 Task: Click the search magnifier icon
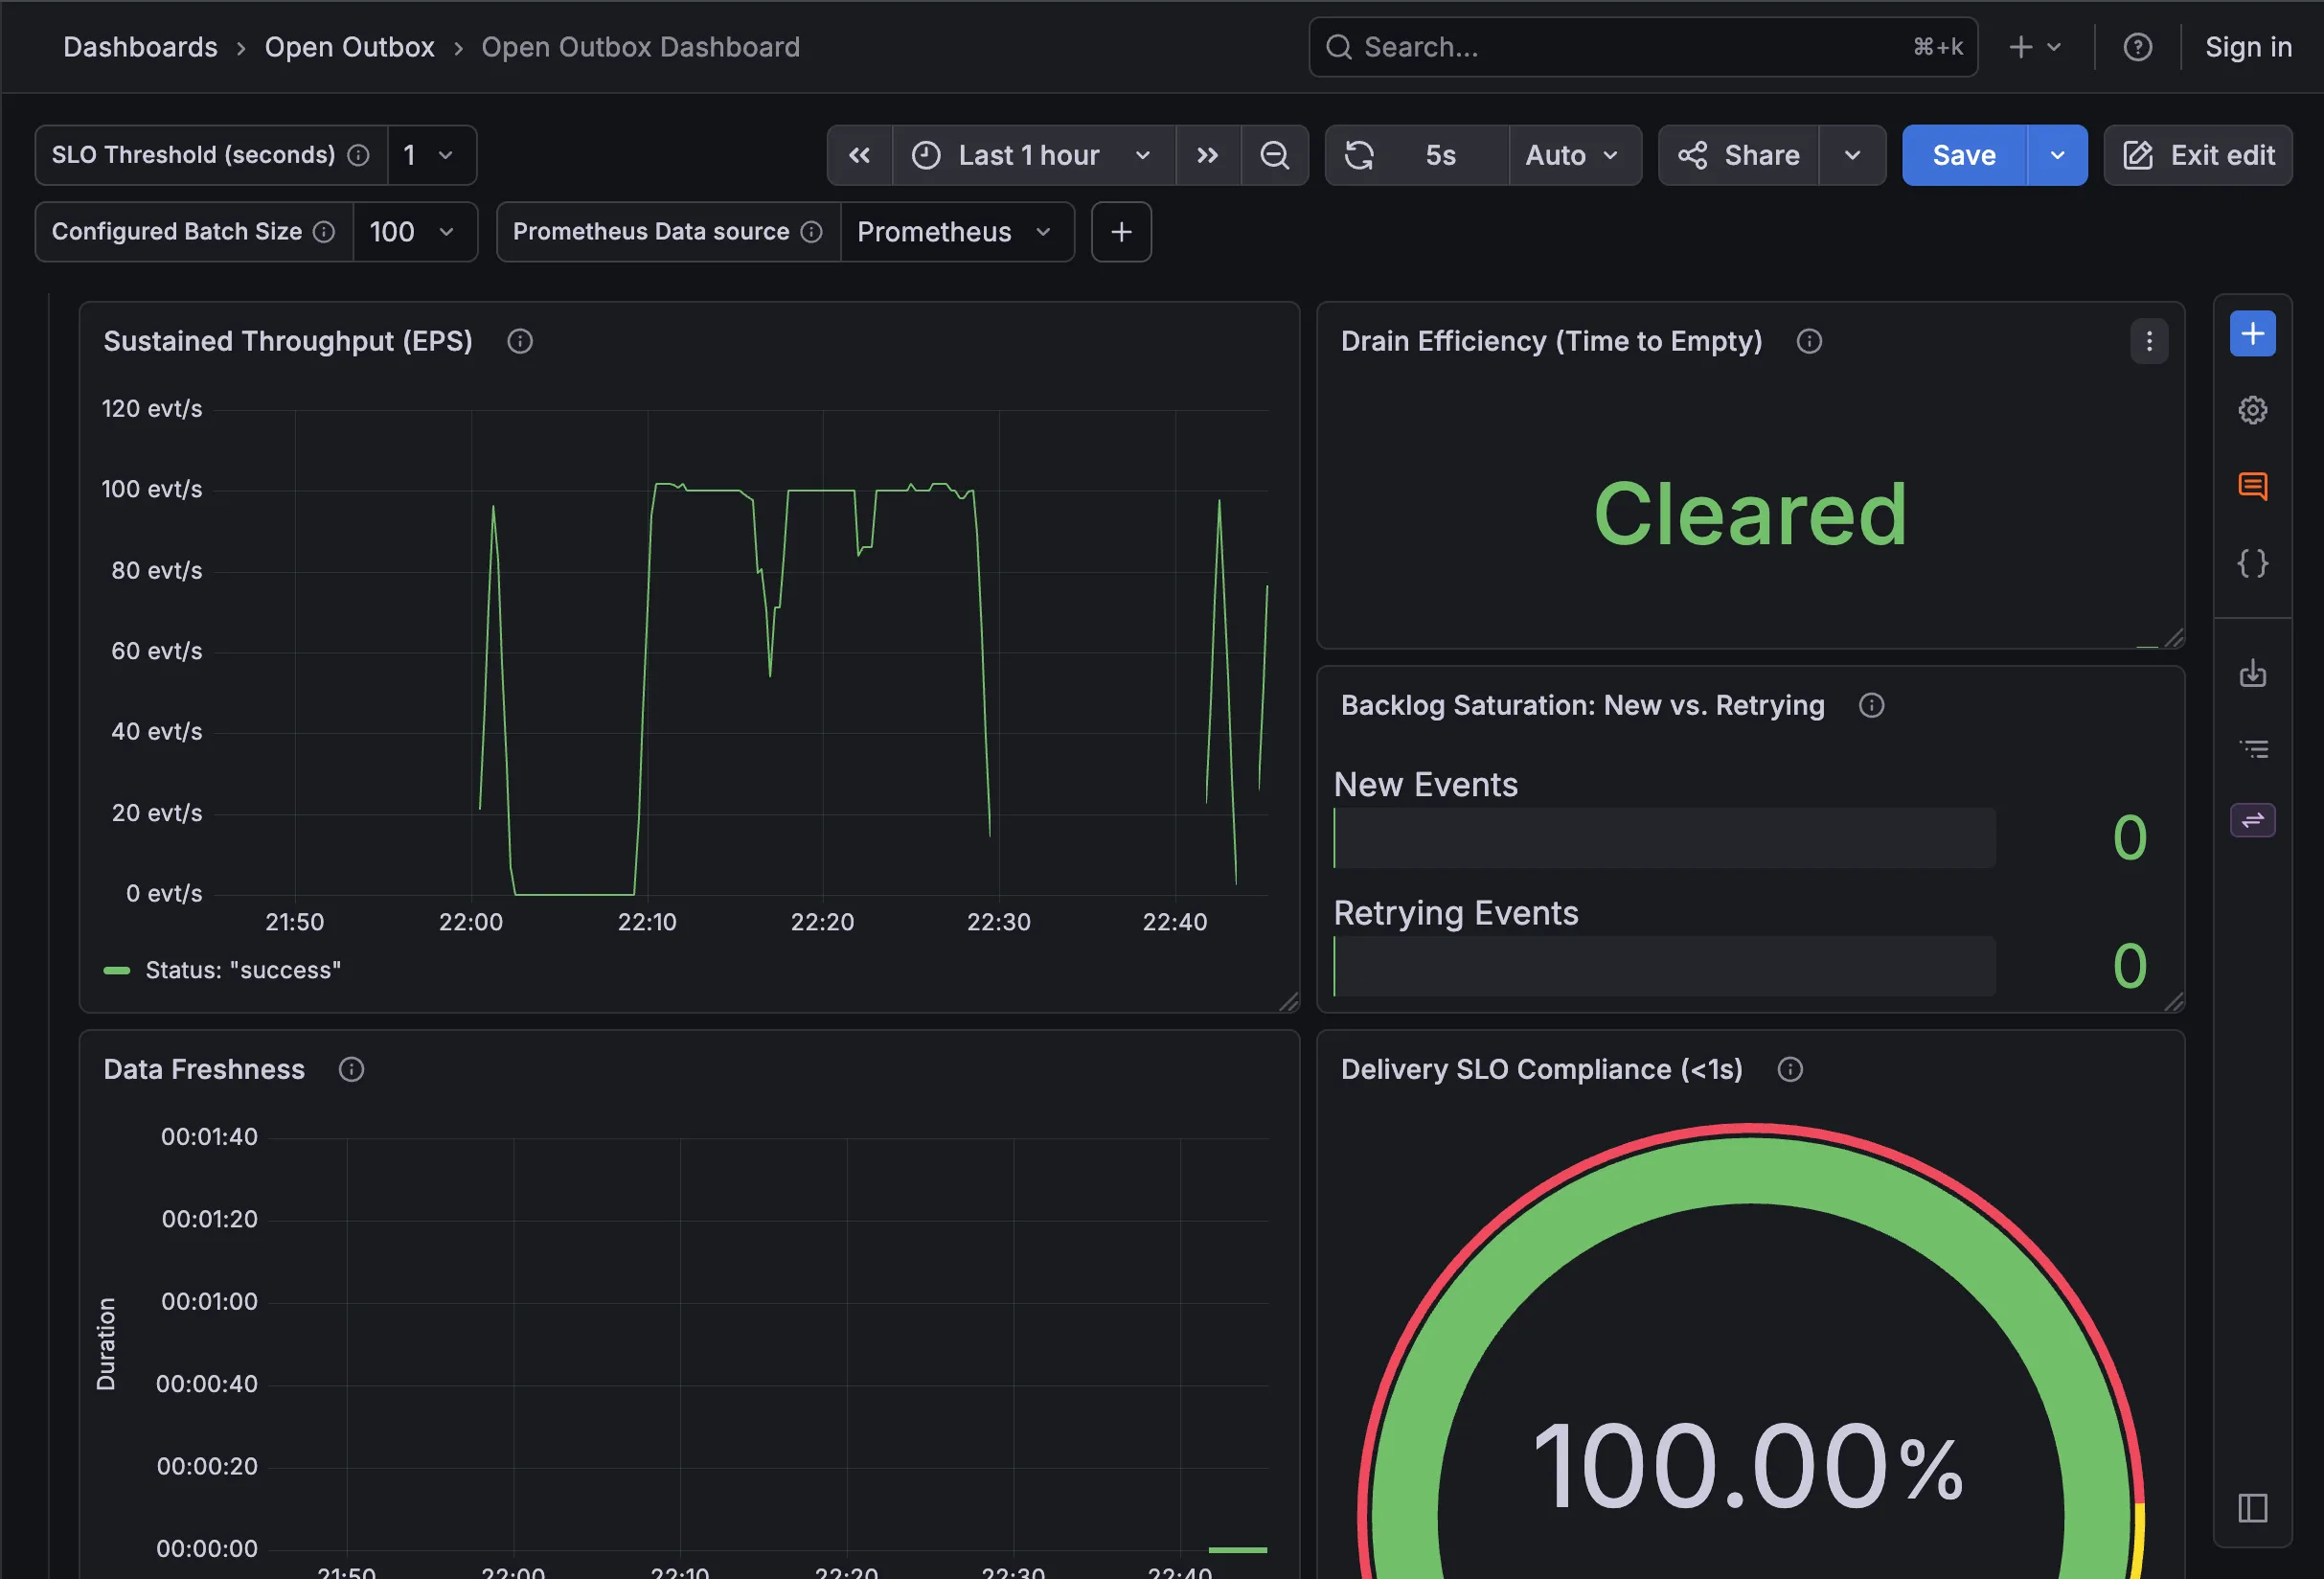(x=1339, y=47)
